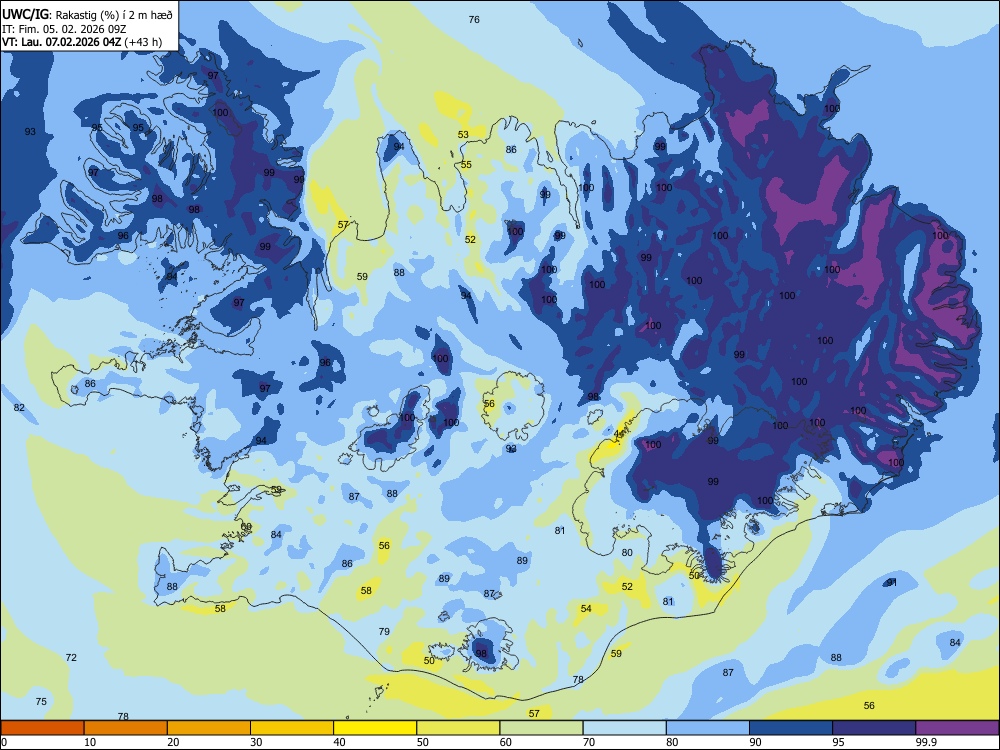Image resolution: width=1000 pixels, height=750 pixels.
Task: Click the '72' humidity value on the map
Action: click(71, 658)
